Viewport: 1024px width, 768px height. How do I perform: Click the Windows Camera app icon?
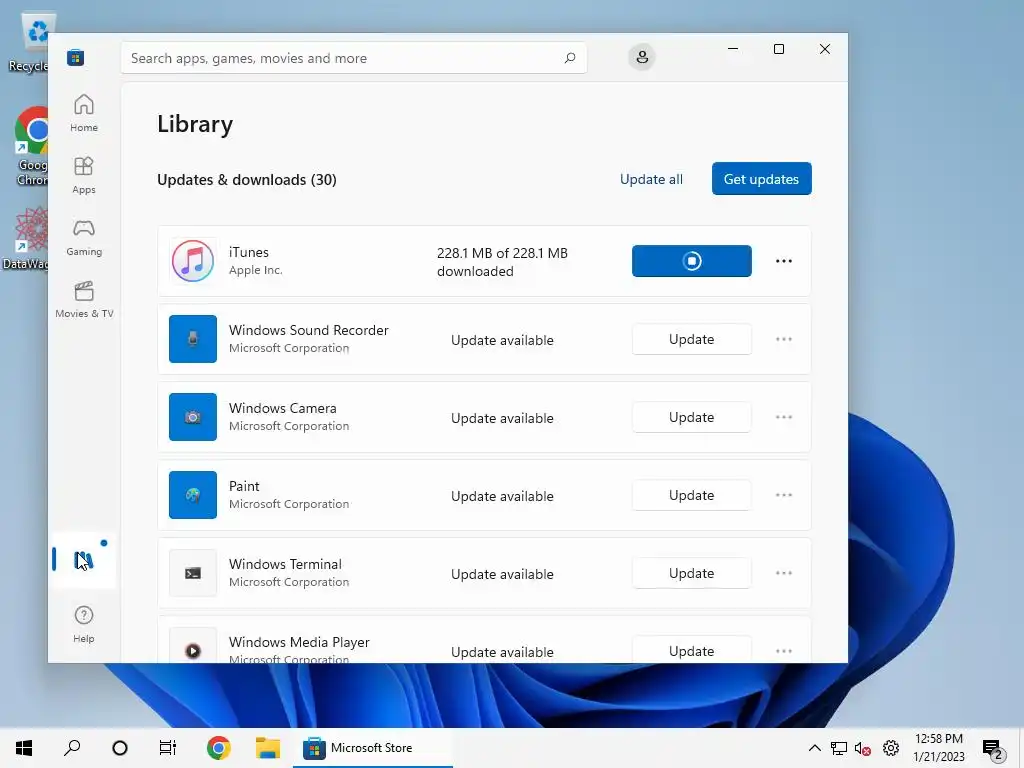pyautogui.click(x=193, y=417)
